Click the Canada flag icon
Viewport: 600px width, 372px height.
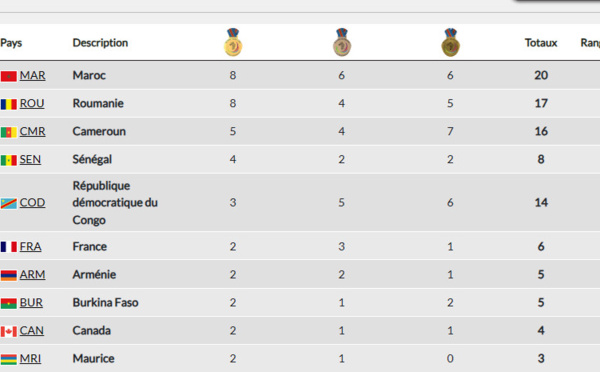[x=8, y=331]
